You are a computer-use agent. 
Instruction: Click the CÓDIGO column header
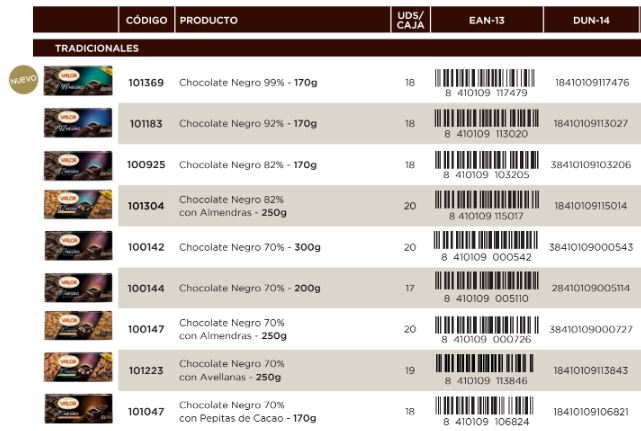pyautogui.click(x=146, y=20)
